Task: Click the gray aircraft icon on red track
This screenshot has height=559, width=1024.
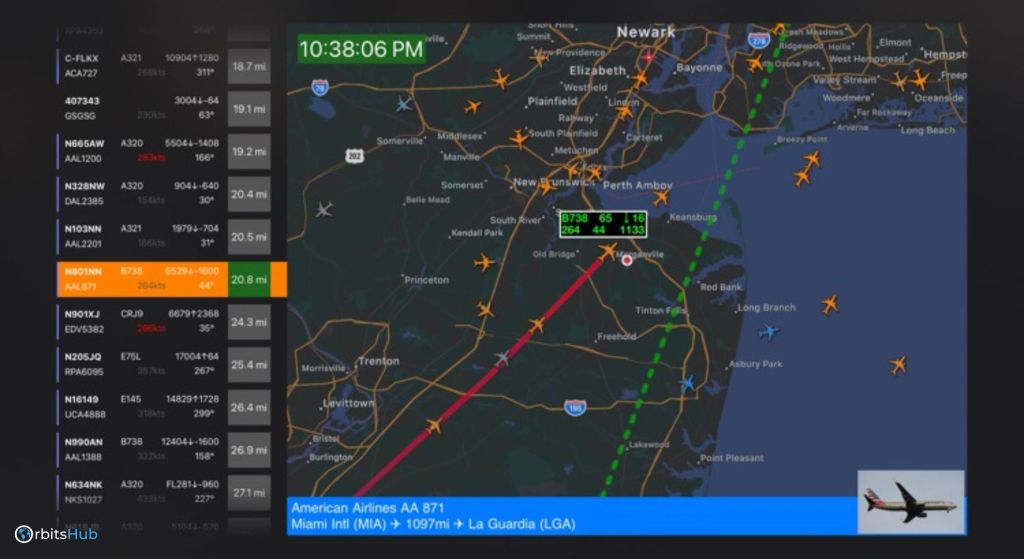Action: click(502, 358)
